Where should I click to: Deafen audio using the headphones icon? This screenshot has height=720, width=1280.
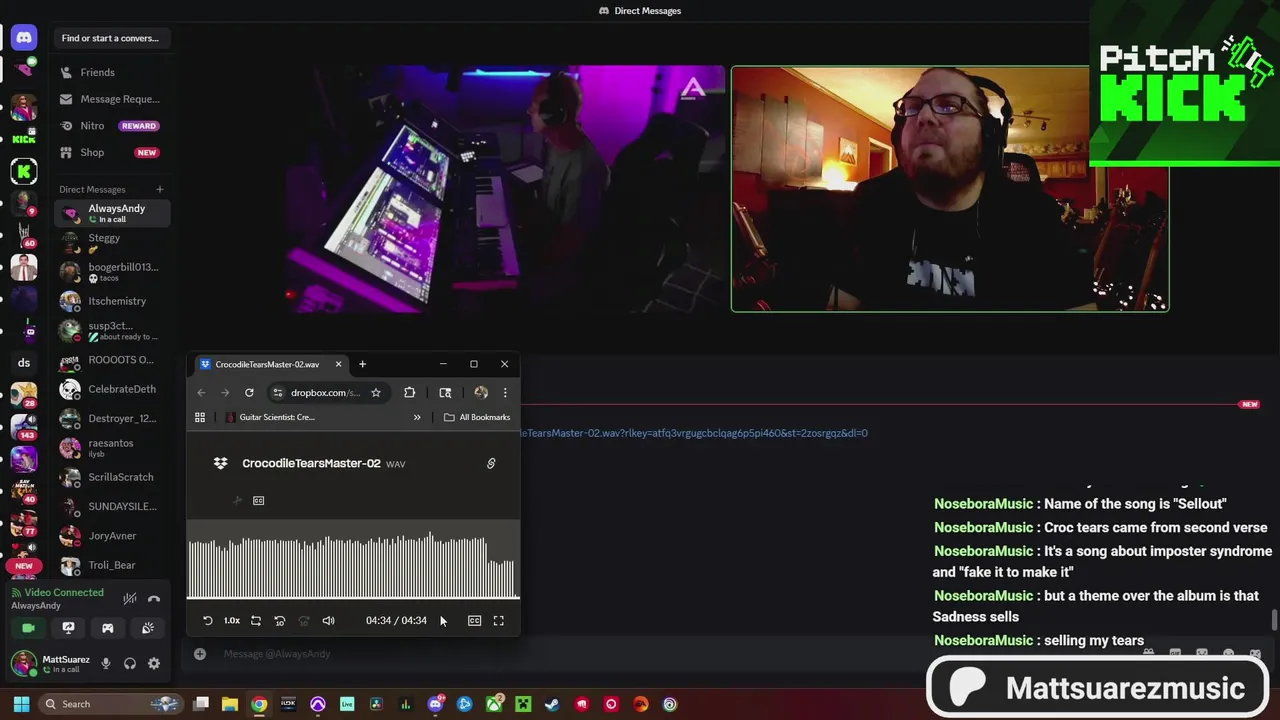click(x=130, y=664)
